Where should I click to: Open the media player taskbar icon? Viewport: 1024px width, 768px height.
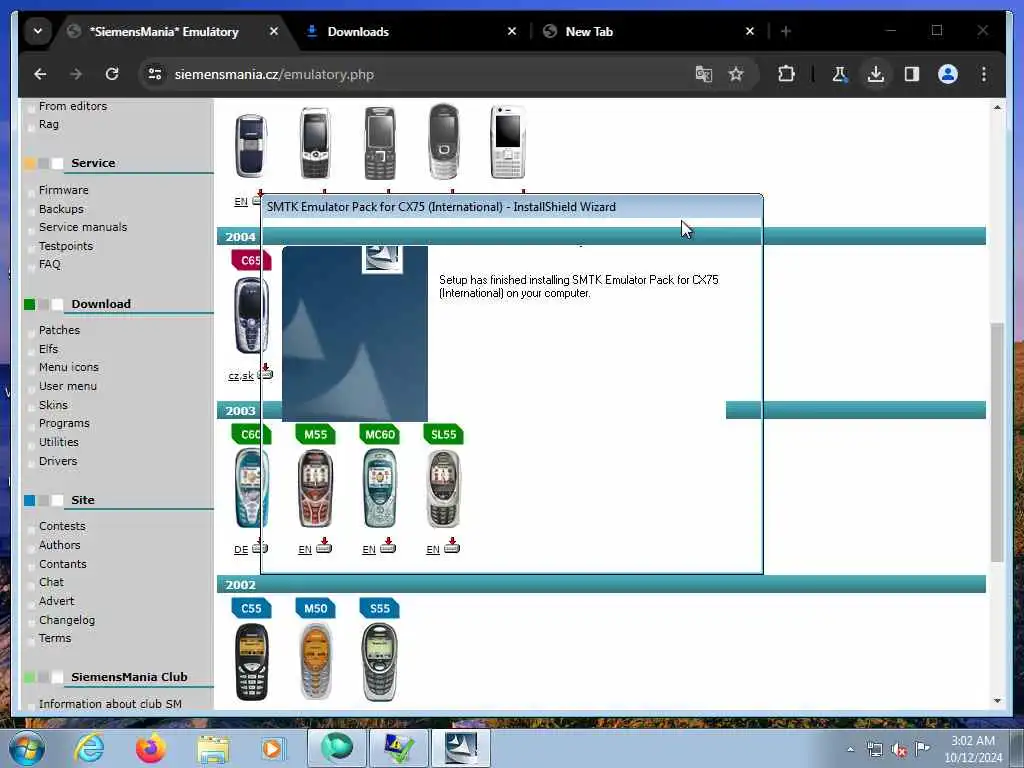pyautogui.click(x=272, y=748)
